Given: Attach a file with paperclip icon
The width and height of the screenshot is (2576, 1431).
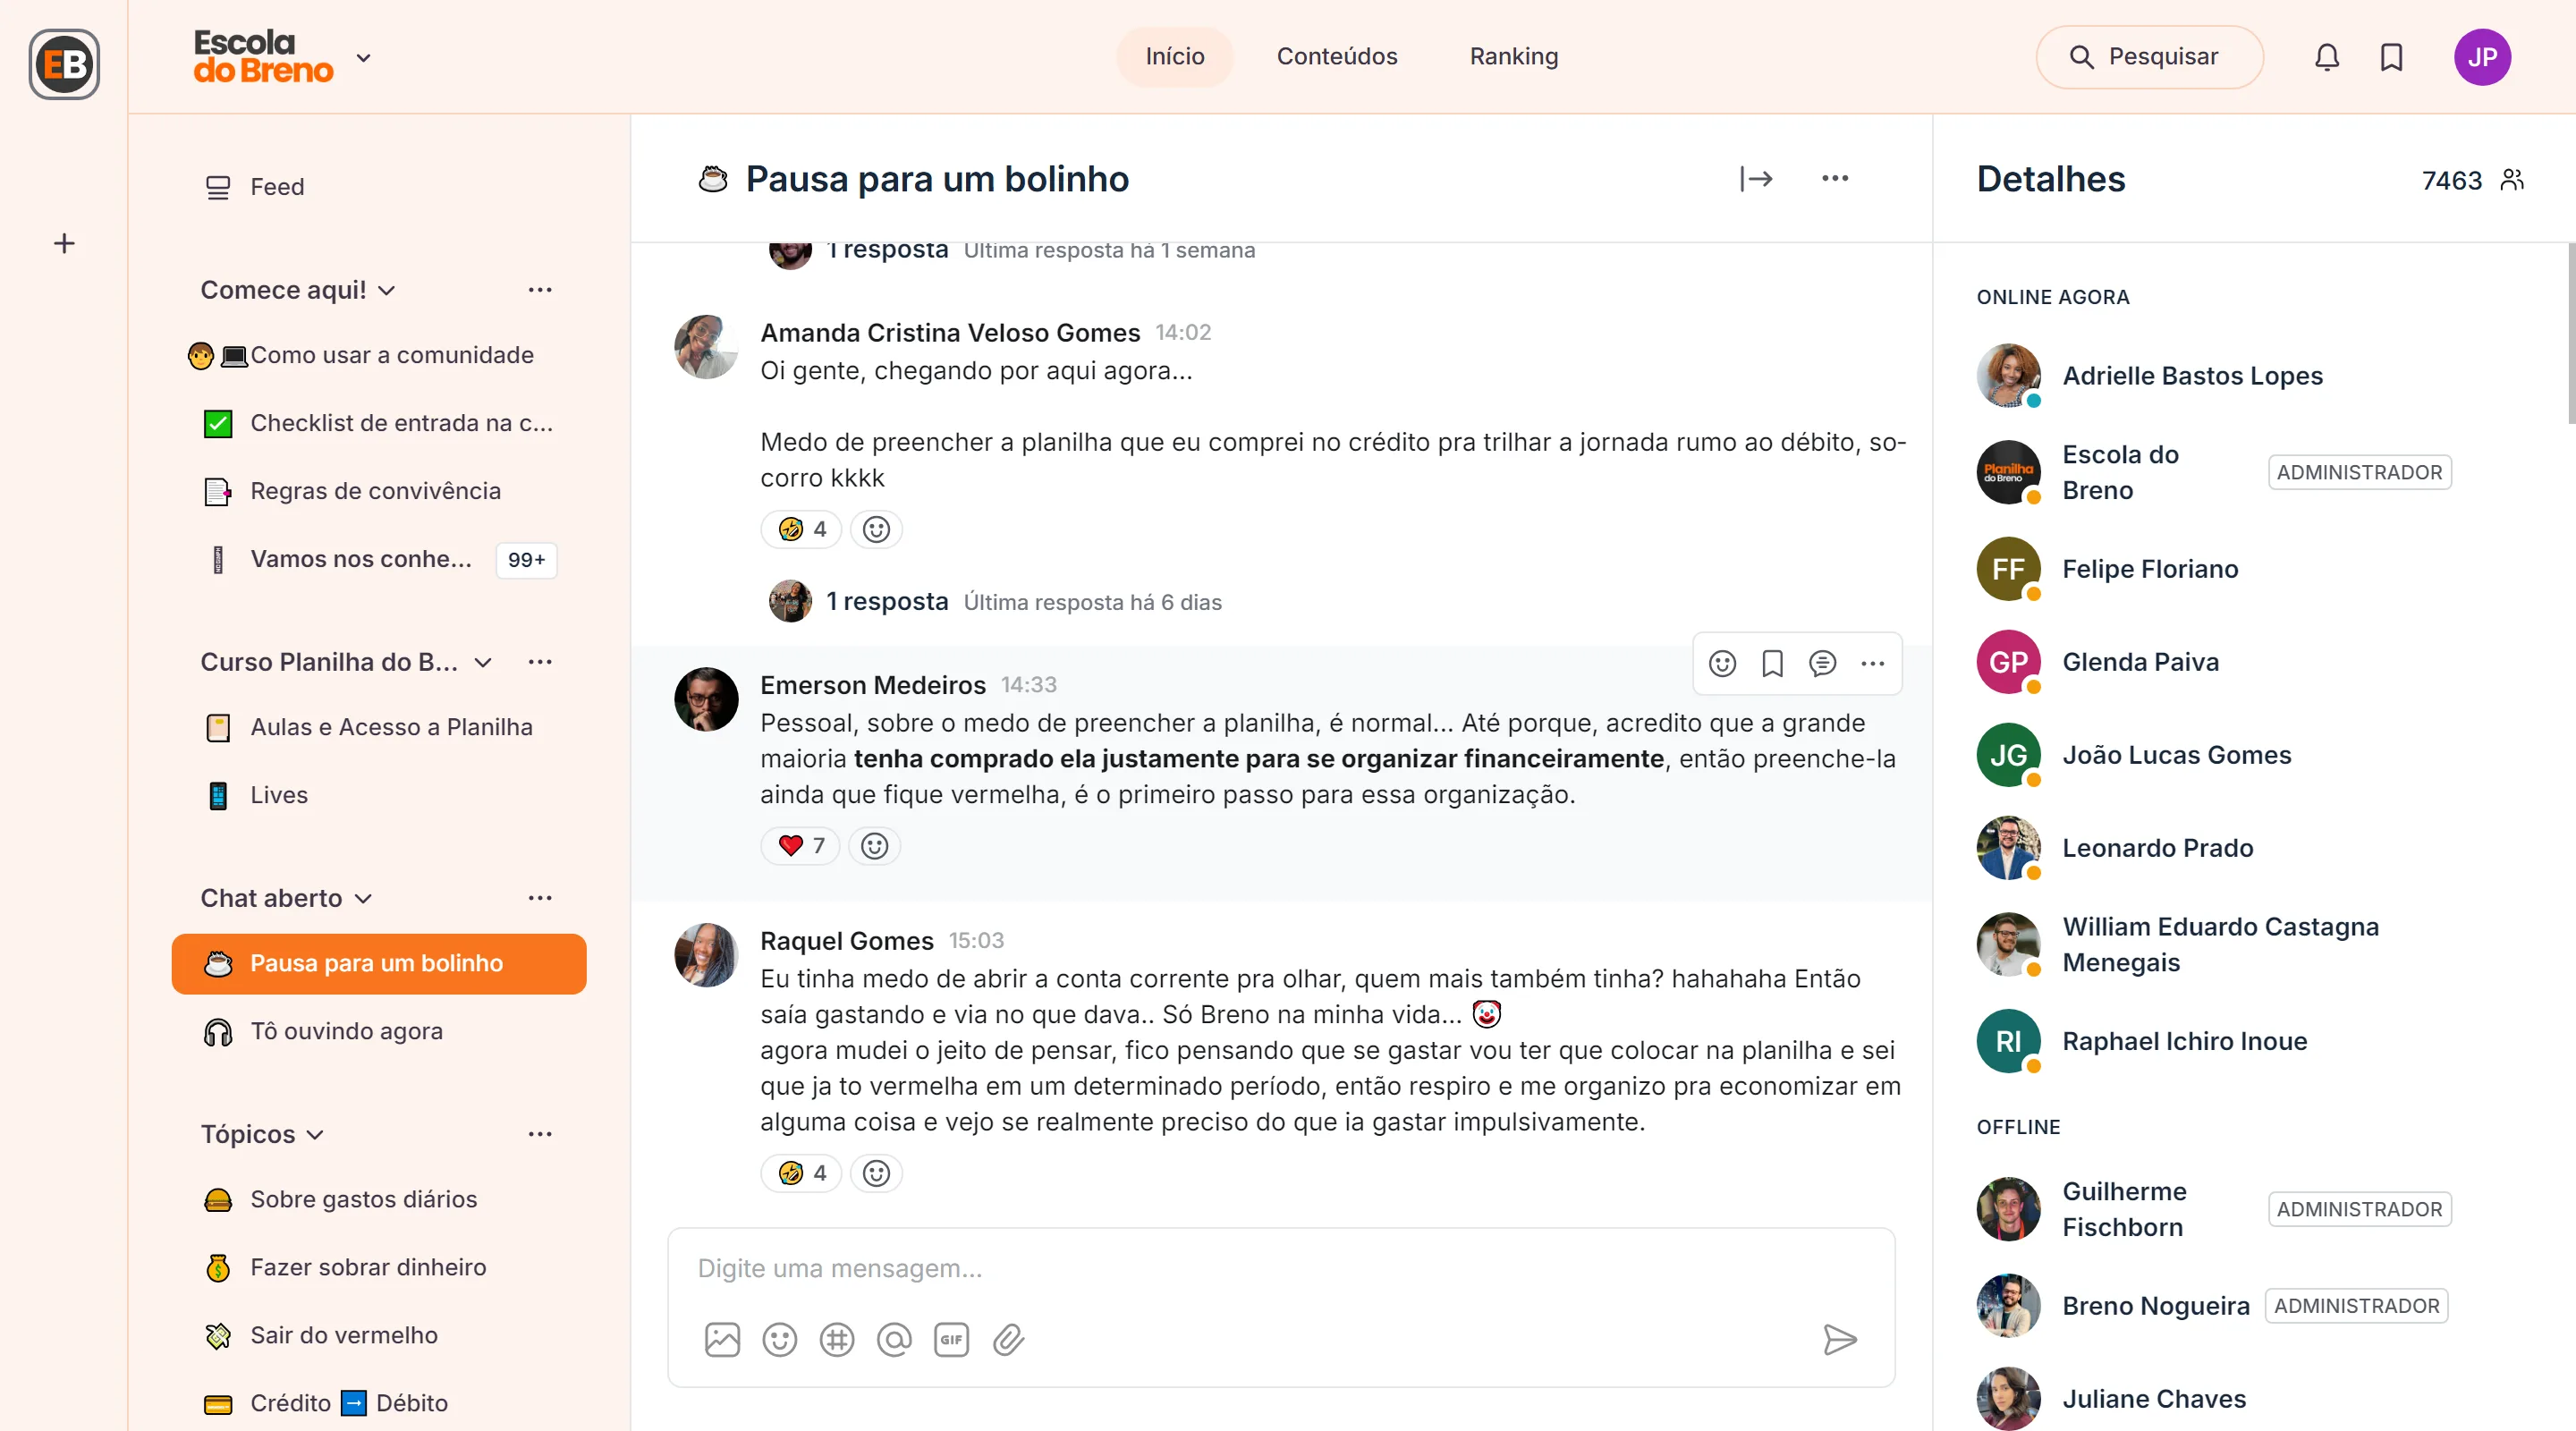Looking at the screenshot, I should pyautogui.click(x=1008, y=1339).
